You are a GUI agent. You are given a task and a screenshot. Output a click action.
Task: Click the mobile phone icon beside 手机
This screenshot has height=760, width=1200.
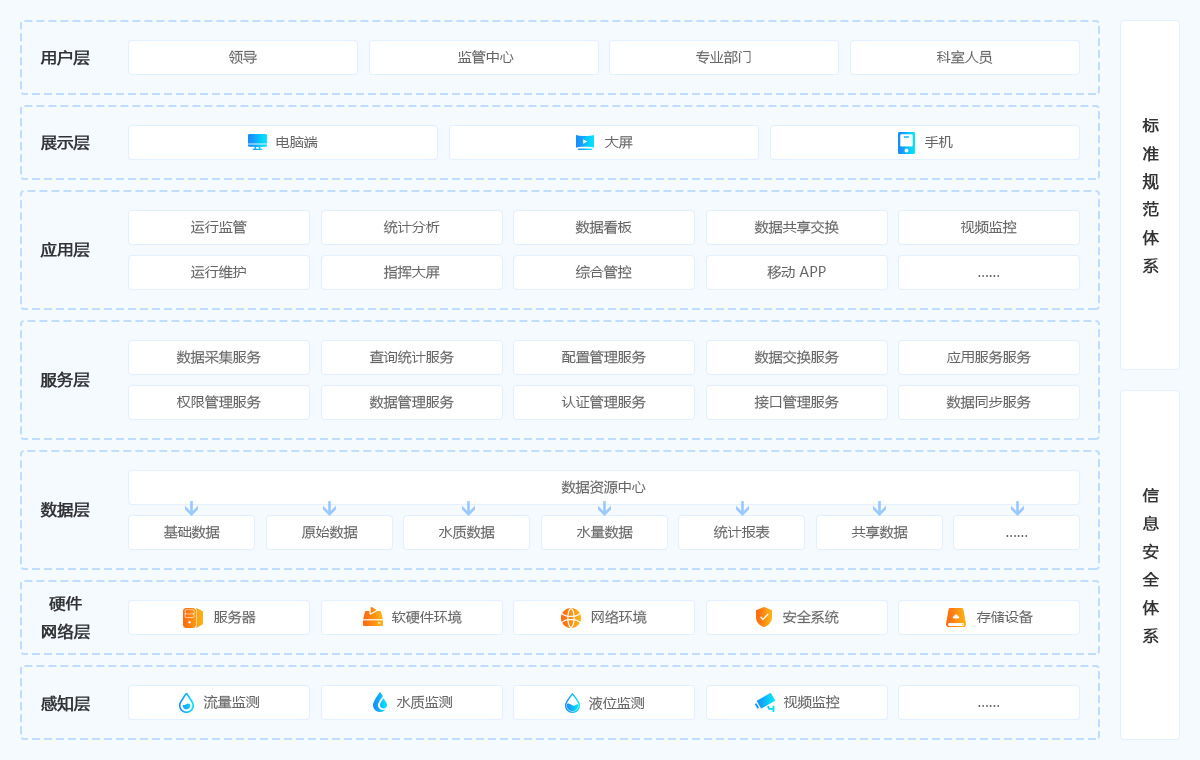[x=906, y=143]
